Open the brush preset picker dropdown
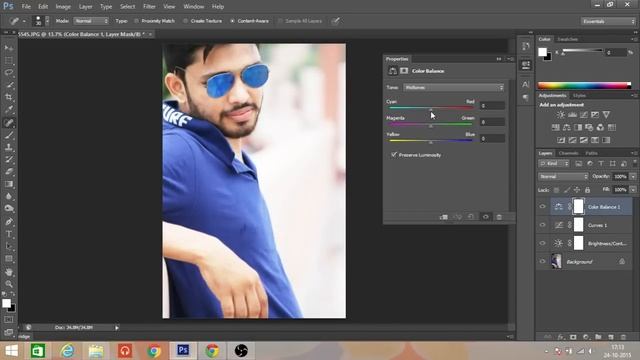Viewport: 640px width, 360px height. pyautogui.click(x=47, y=21)
